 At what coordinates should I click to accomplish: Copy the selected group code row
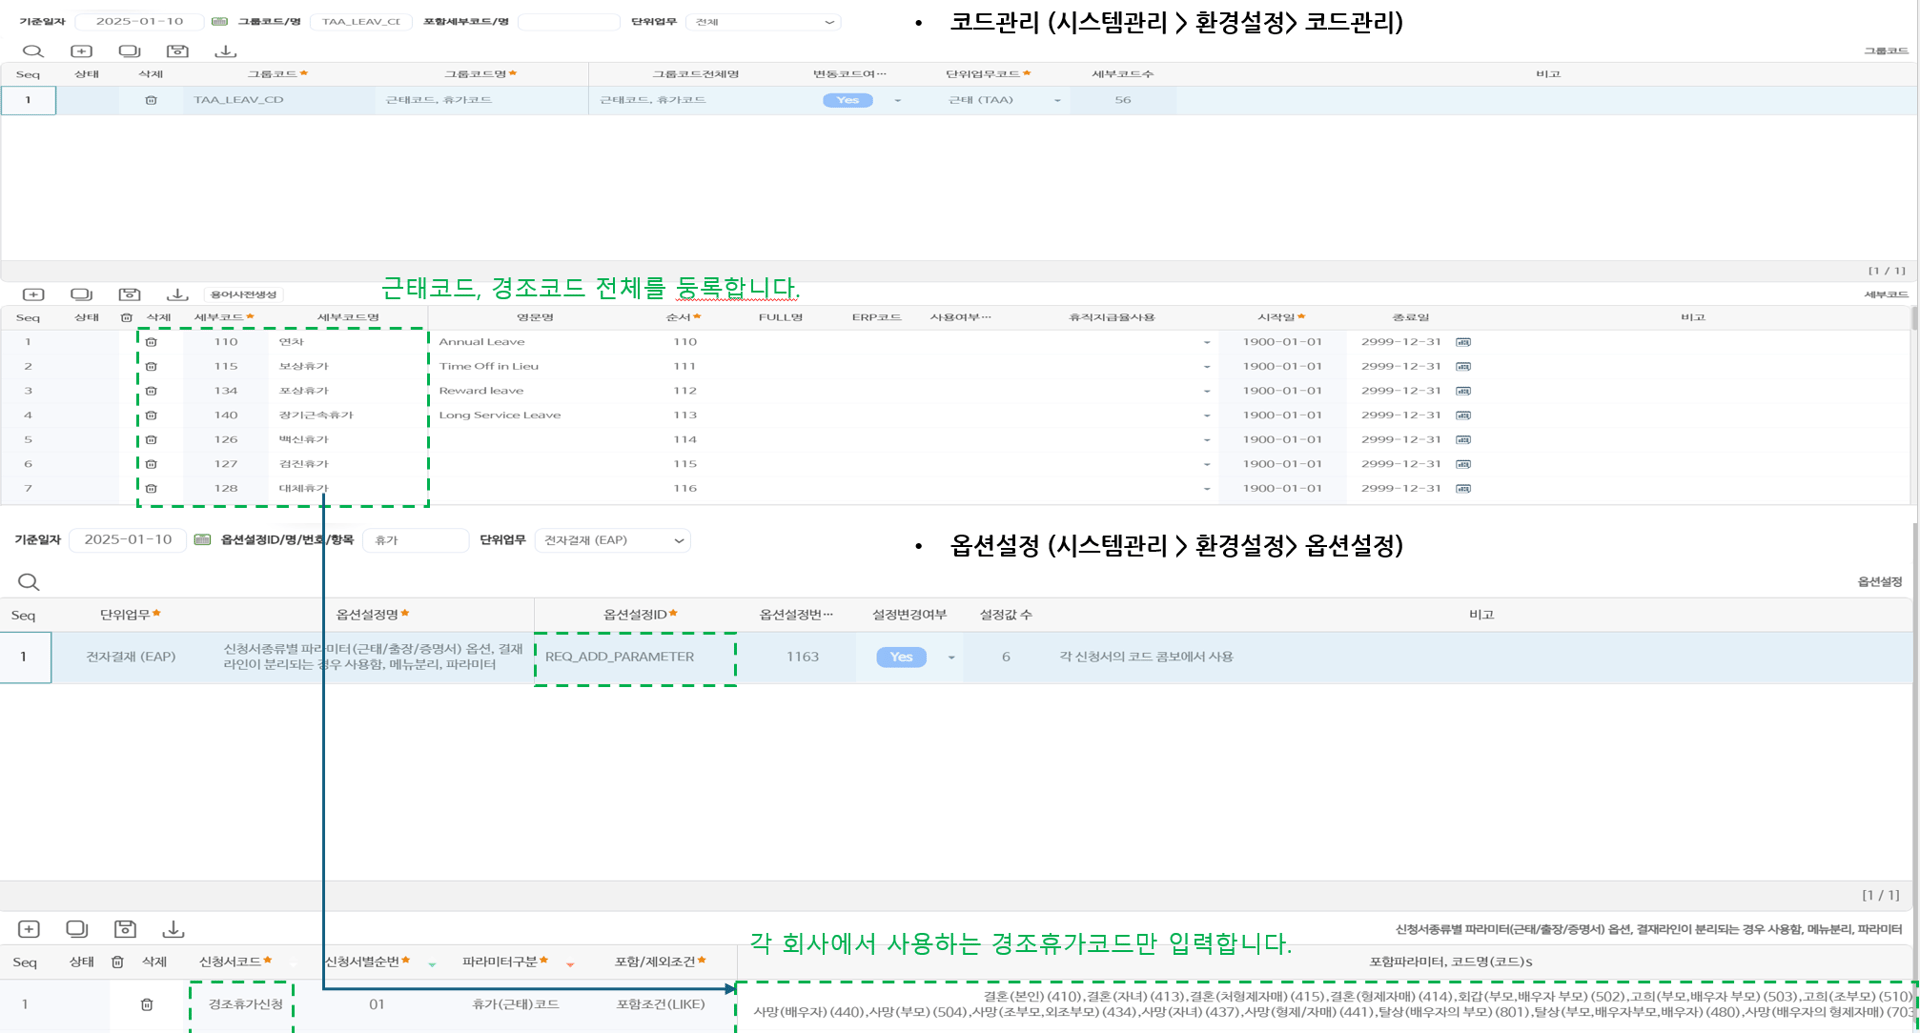[x=129, y=51]
